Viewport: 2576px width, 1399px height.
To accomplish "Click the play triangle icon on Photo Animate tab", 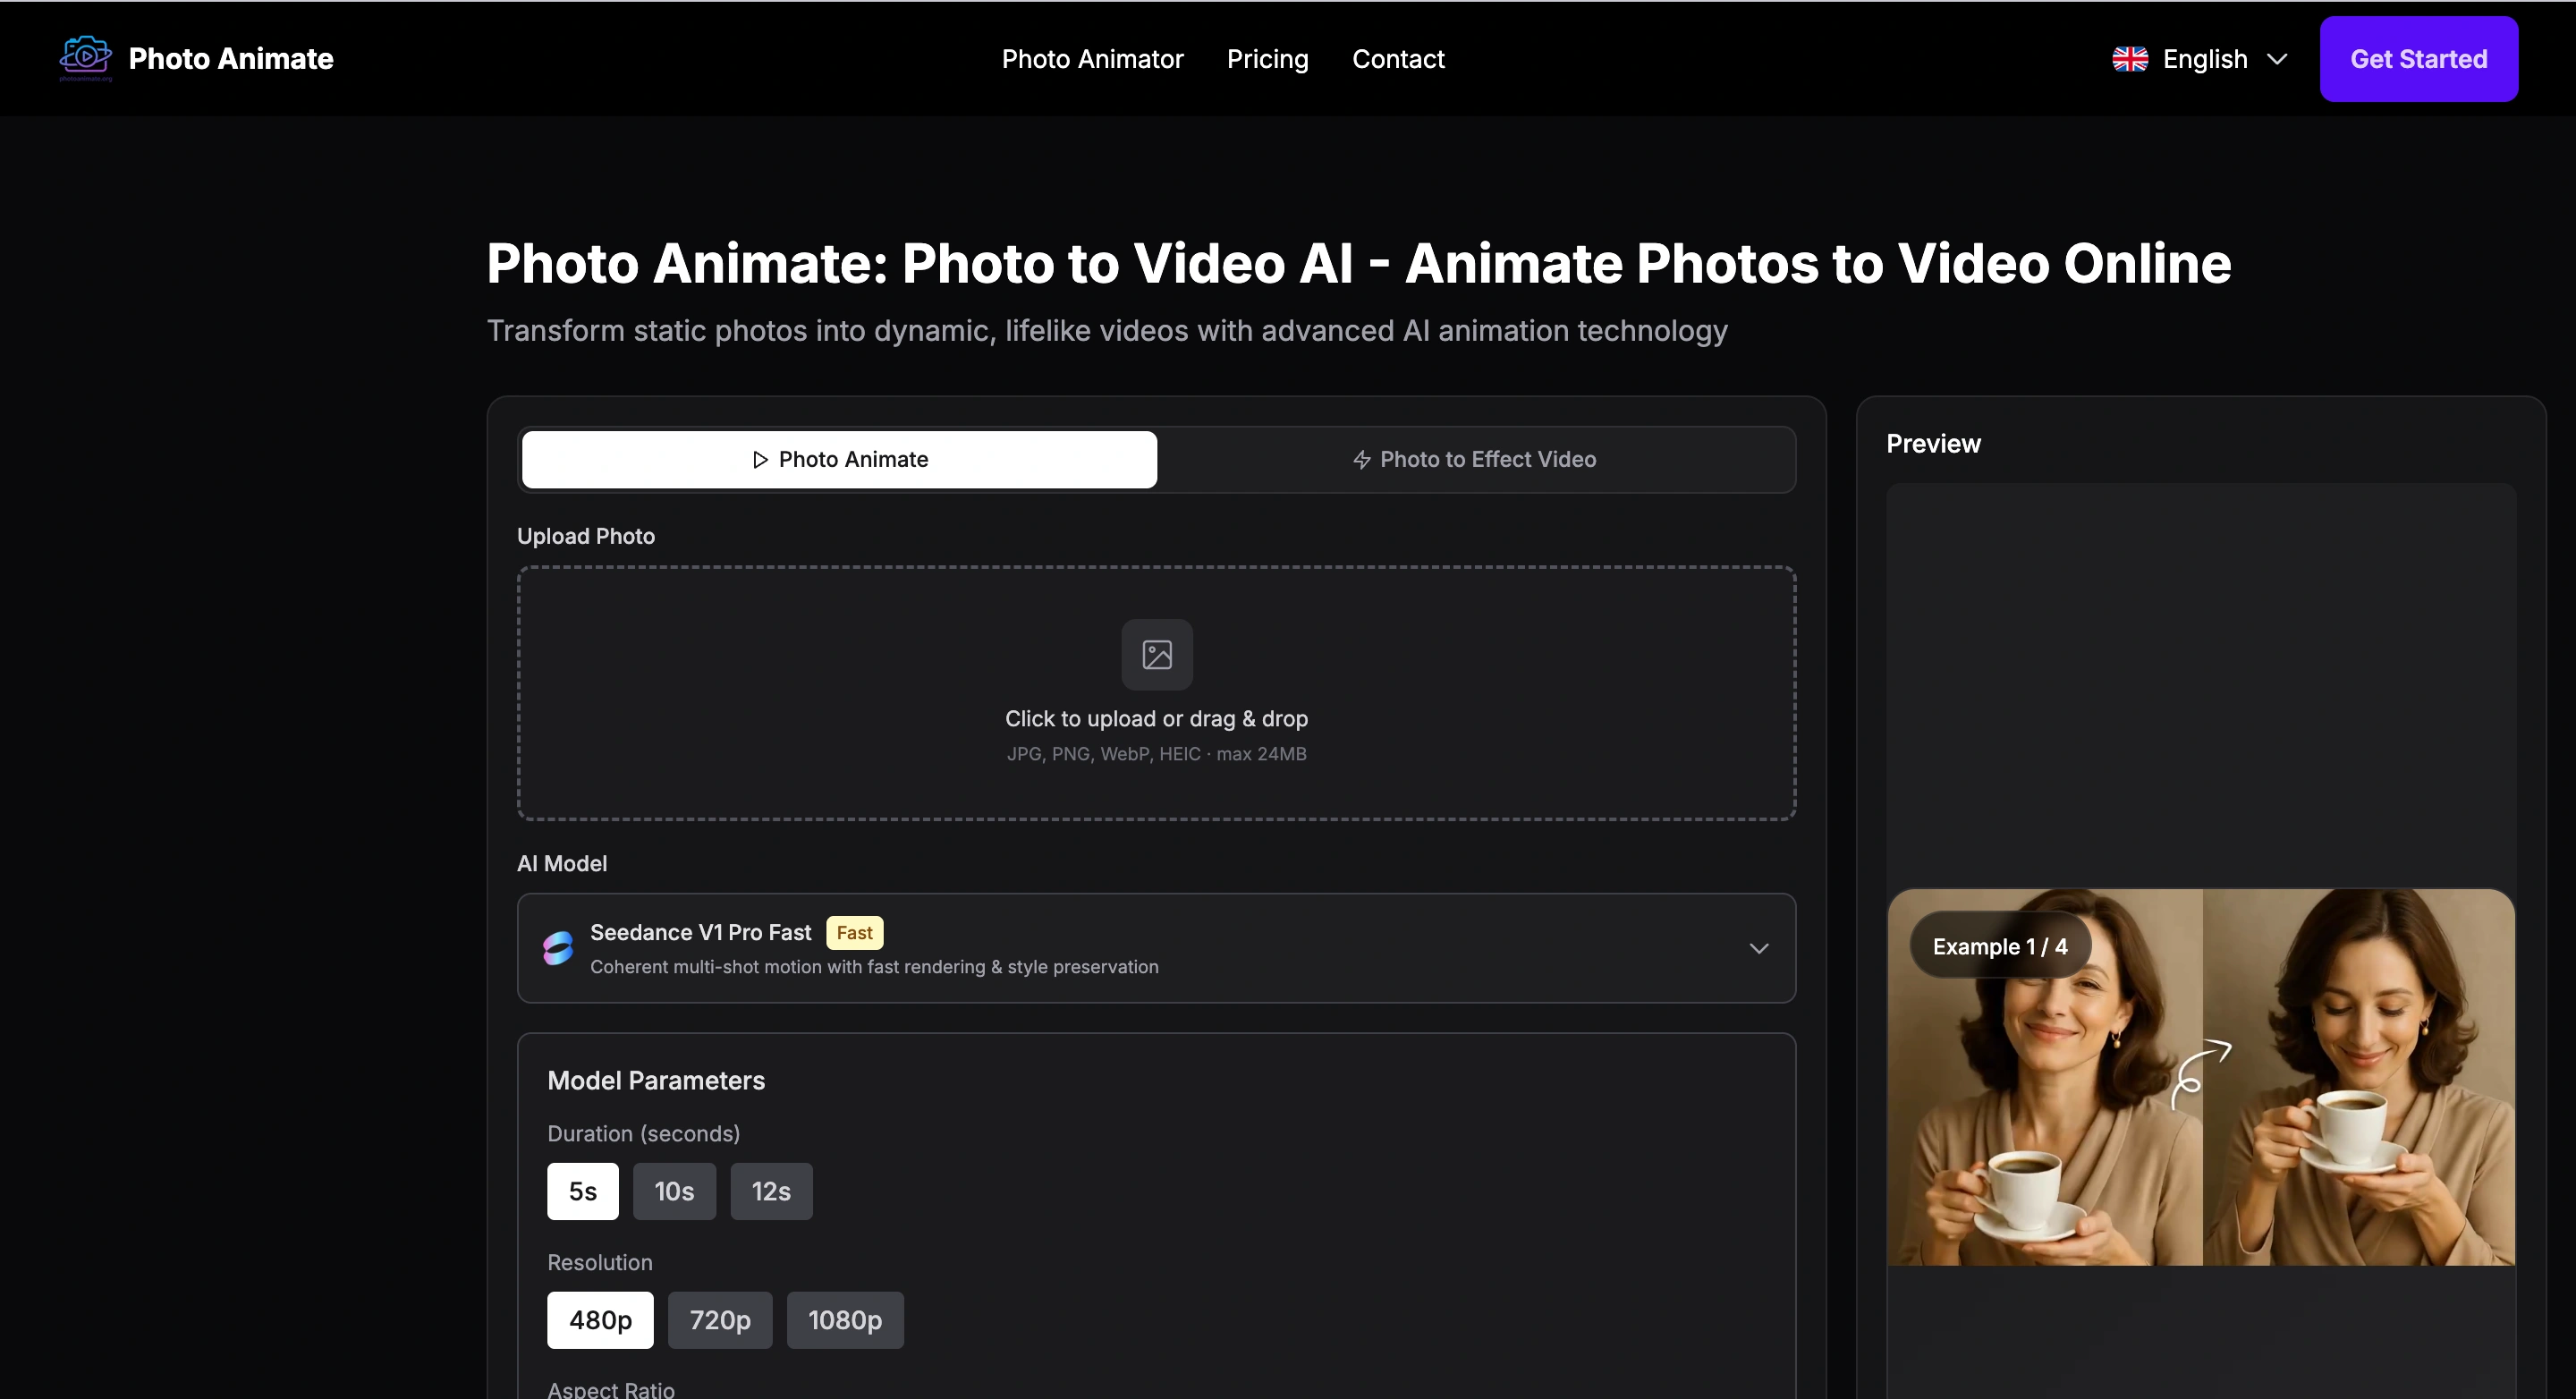I will [x=760, y=459].
